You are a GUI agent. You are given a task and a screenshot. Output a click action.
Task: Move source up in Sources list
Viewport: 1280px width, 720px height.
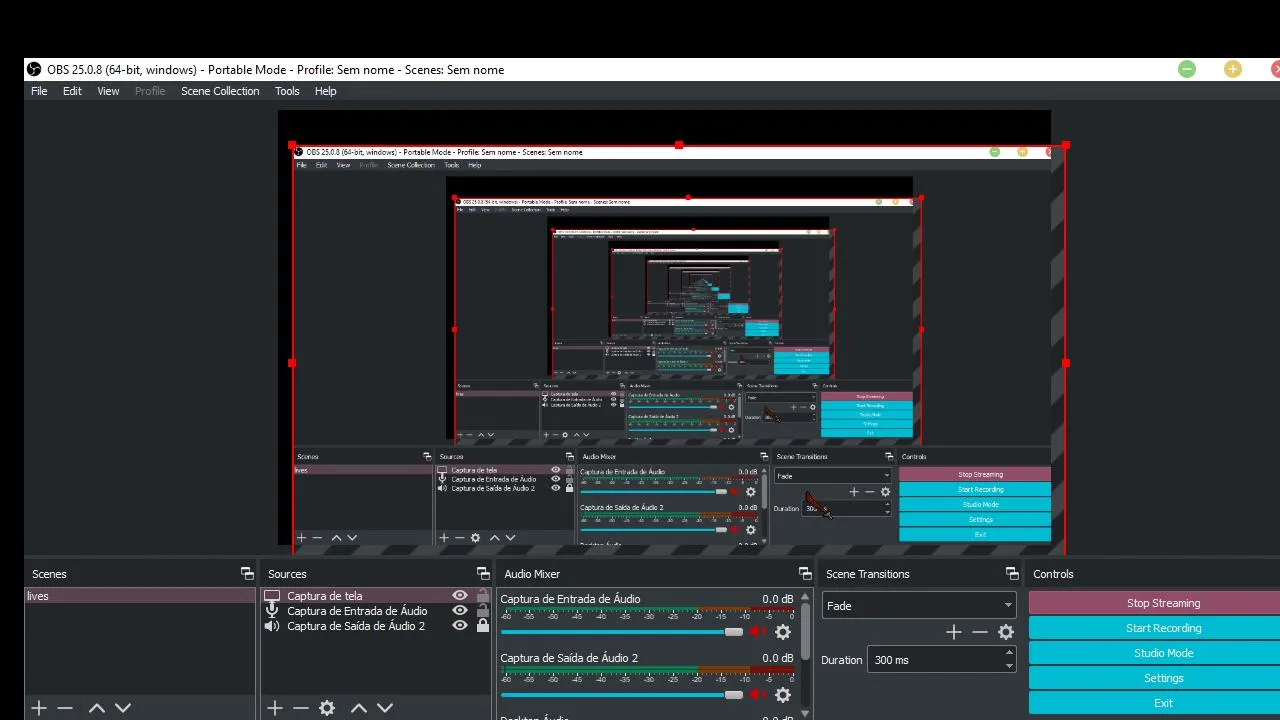coord(359,708)
